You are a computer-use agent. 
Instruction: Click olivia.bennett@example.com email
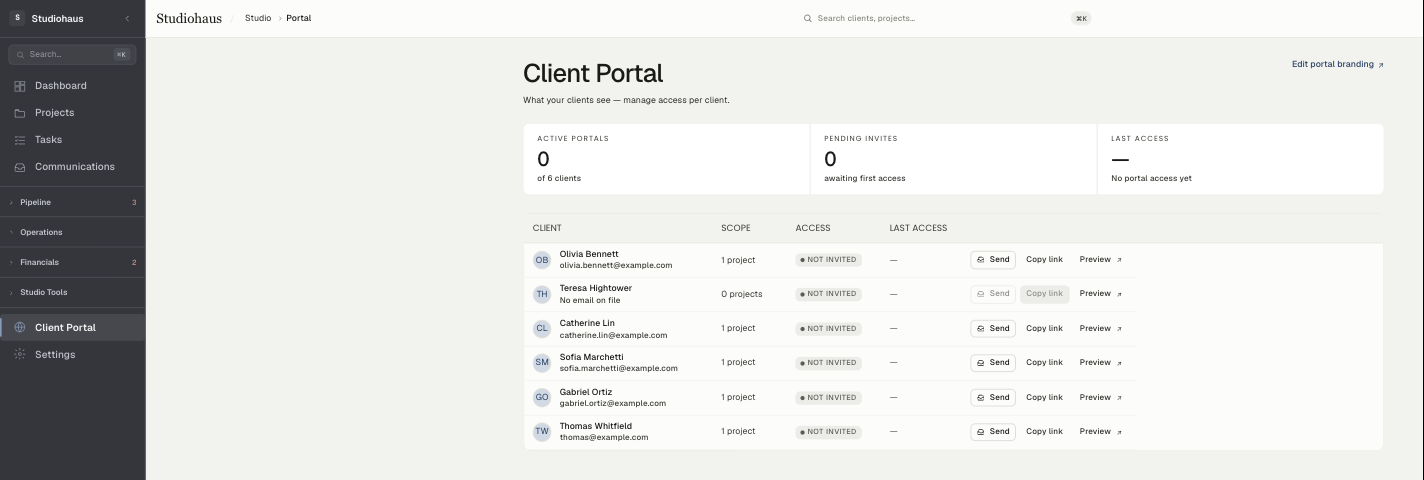(616, 266)
